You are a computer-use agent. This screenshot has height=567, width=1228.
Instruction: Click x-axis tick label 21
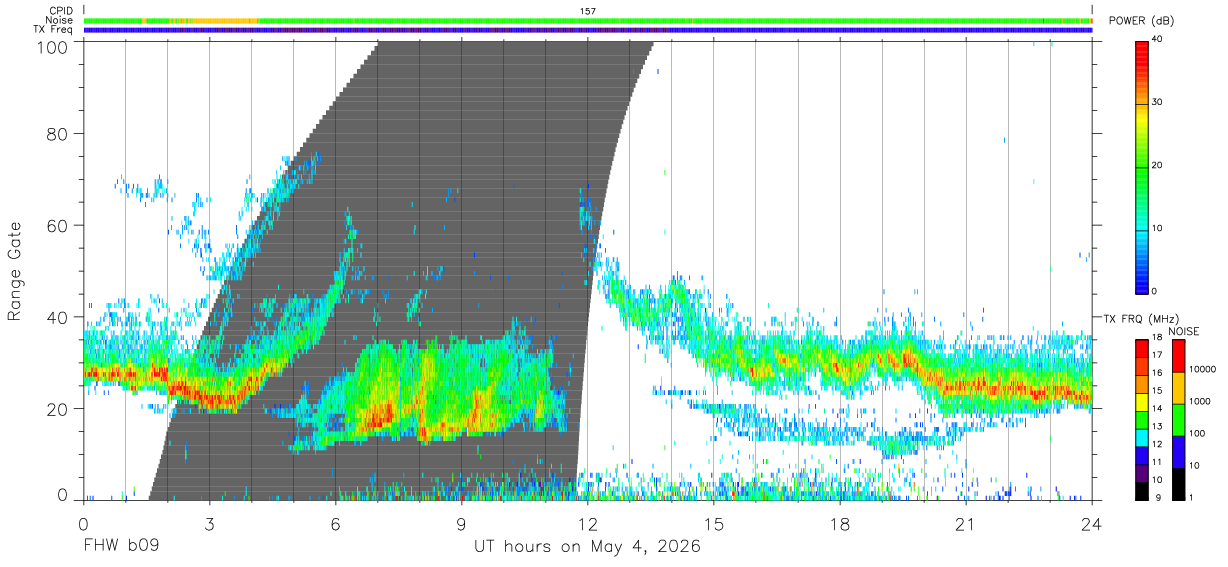(x=966, y=524)
